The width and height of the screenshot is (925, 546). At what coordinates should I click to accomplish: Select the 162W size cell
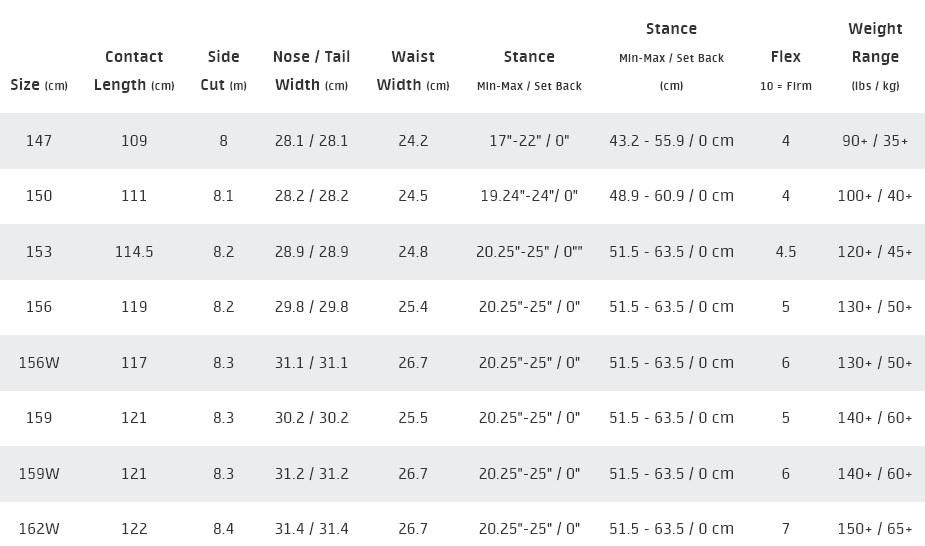pyautogui.click(x=39, y=528)
